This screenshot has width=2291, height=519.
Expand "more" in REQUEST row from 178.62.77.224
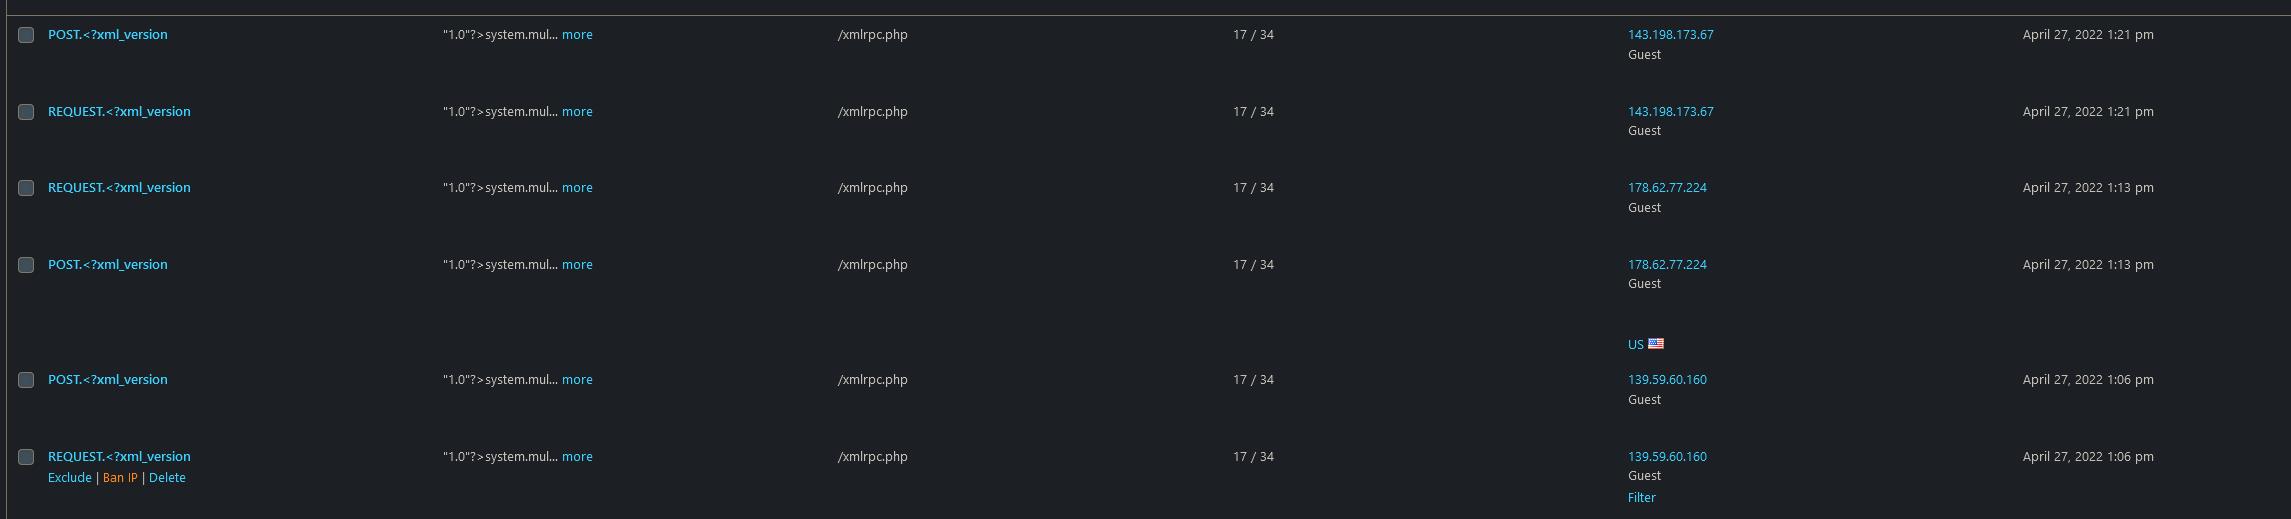pos(577,188)
